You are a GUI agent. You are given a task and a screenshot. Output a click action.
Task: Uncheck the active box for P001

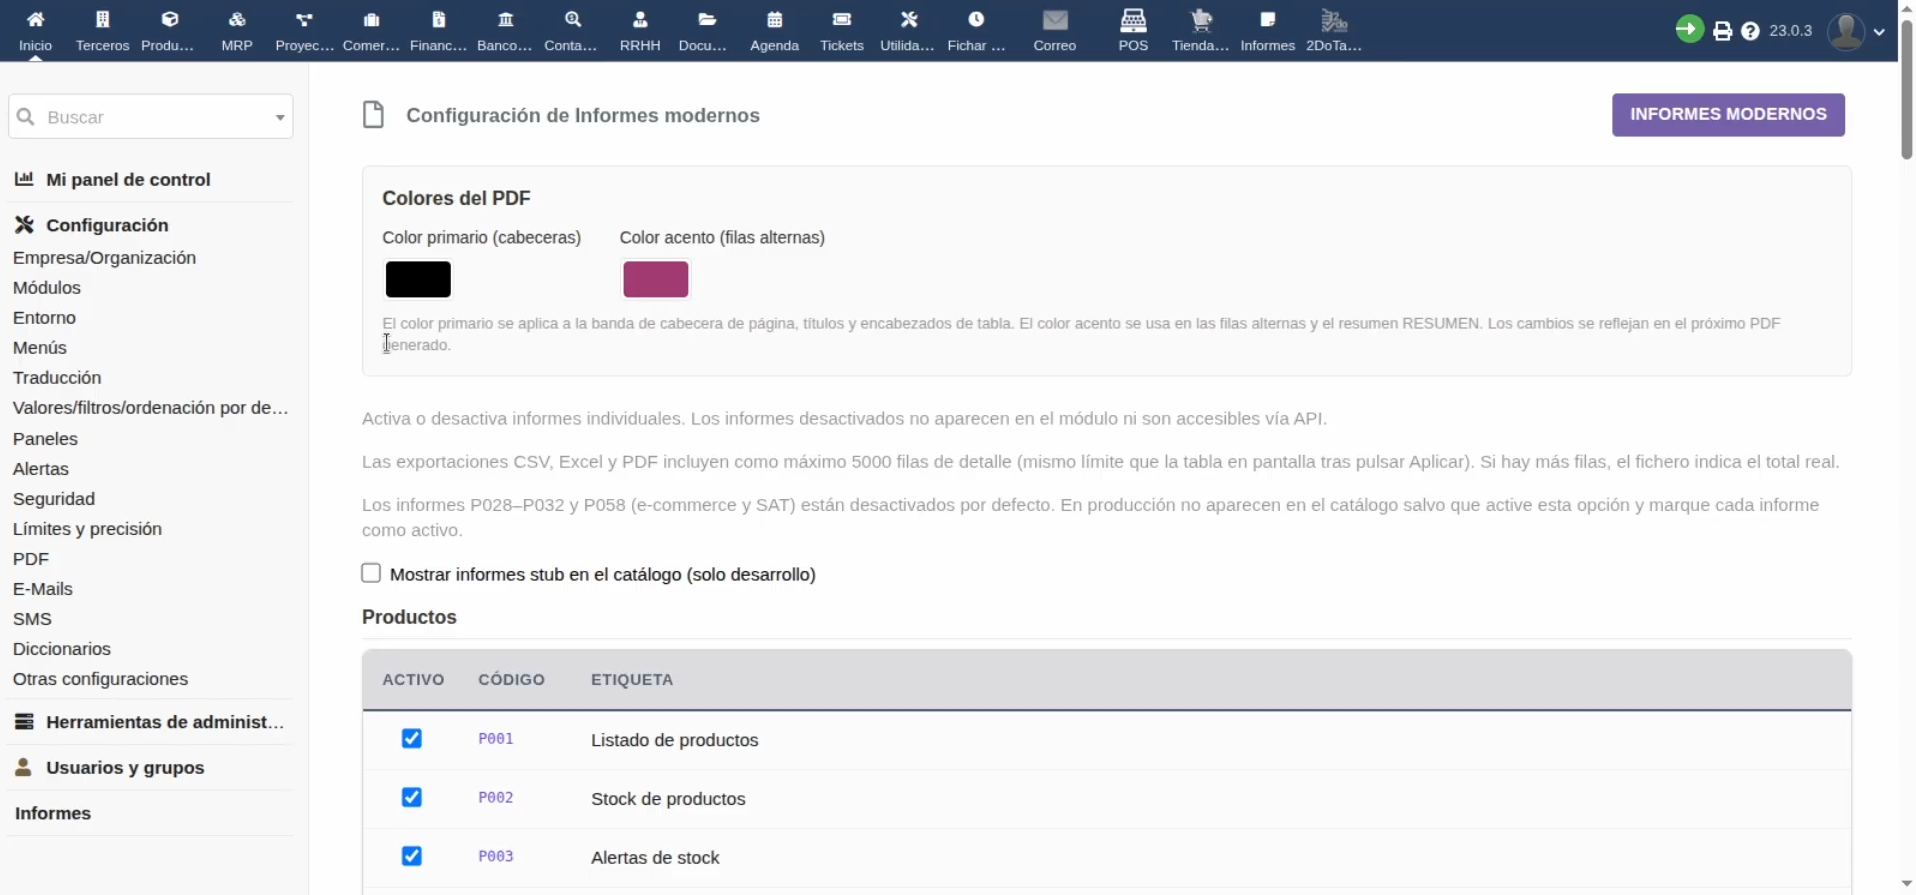pyautogui.click(x=412, y=738)
